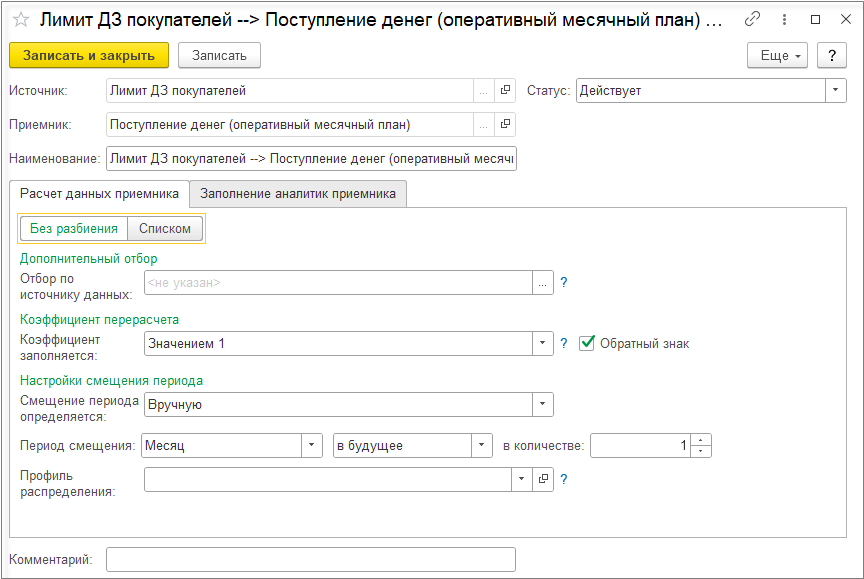Open the Расчет данных приемника tab
This screenshot has width=864, height=579.
[99, 193]
